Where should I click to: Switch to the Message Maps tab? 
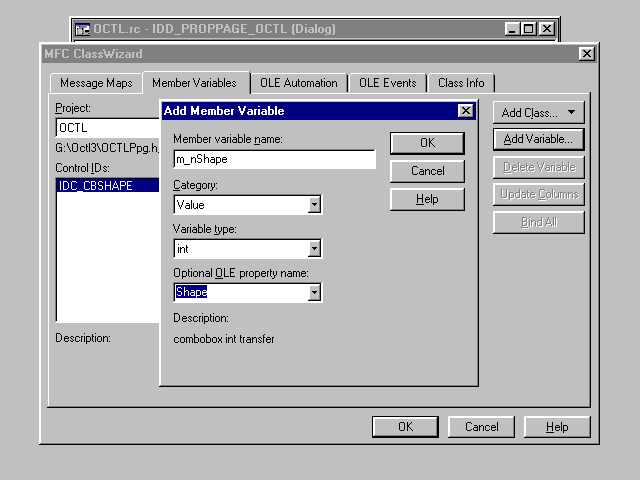click(95, 83)
